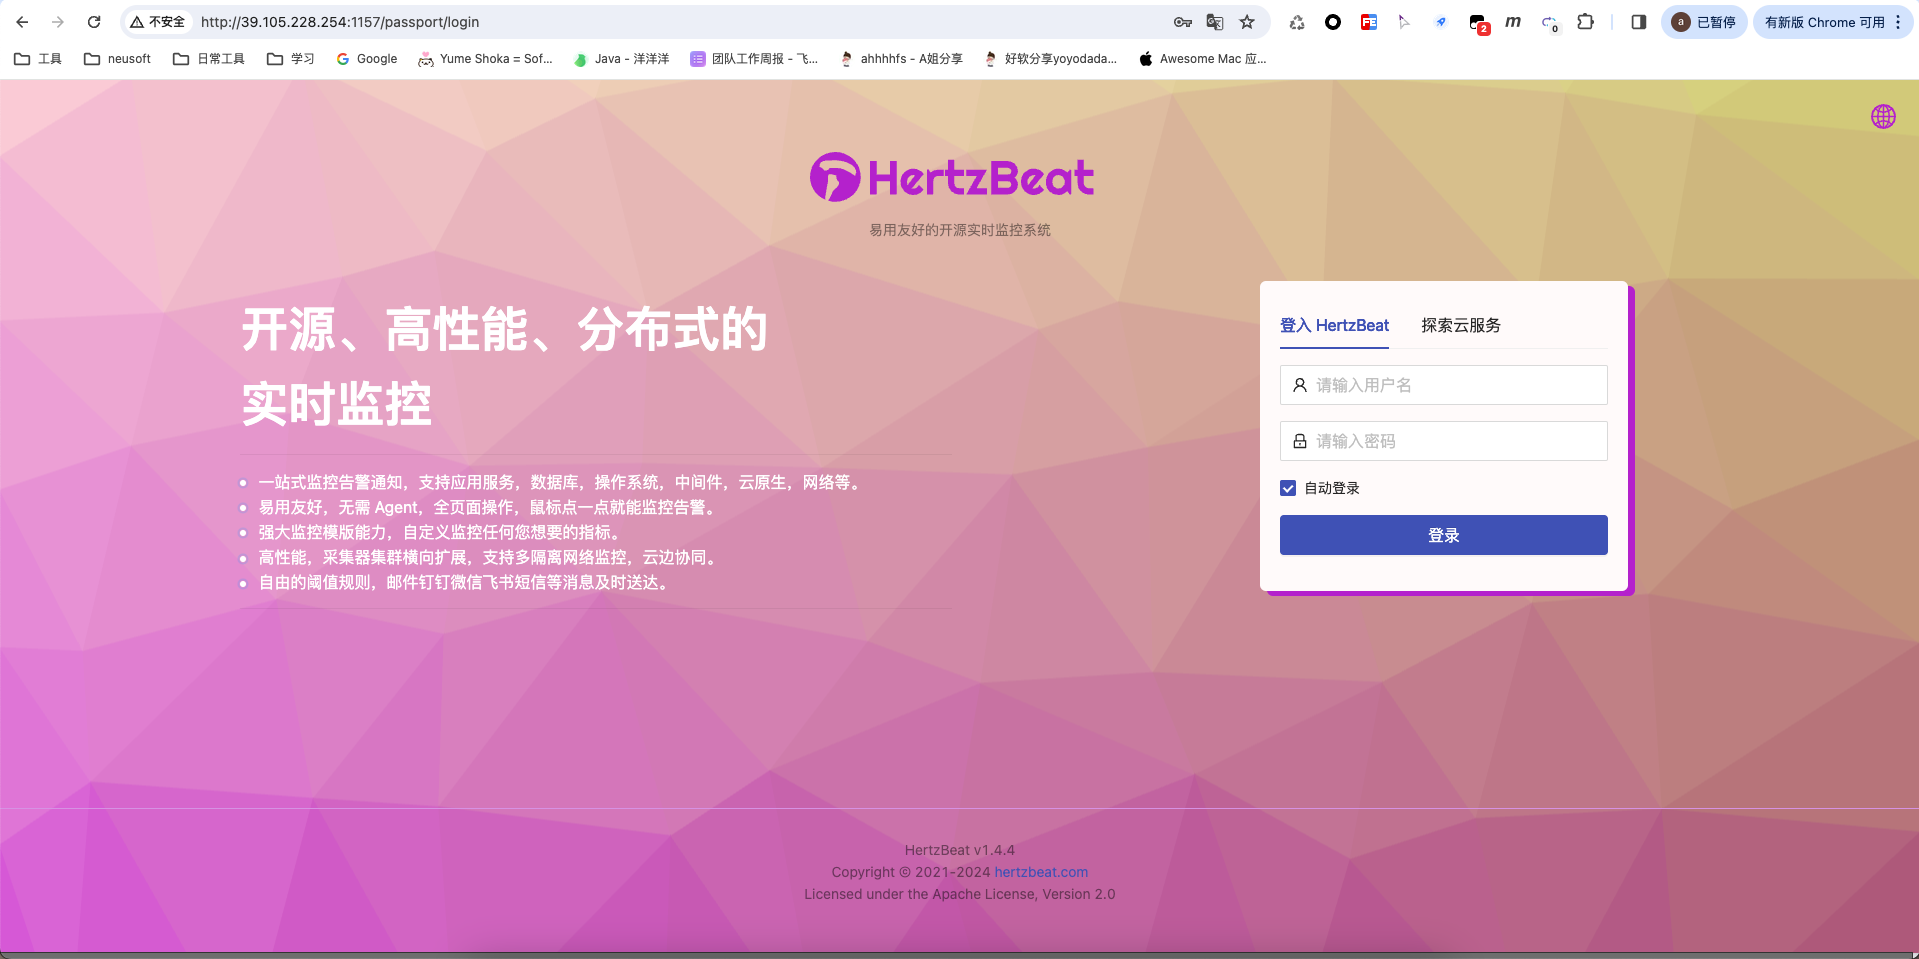1919x959 pixels.
Task: Open the 已暂停 profile button
Action: point(1705,22)
